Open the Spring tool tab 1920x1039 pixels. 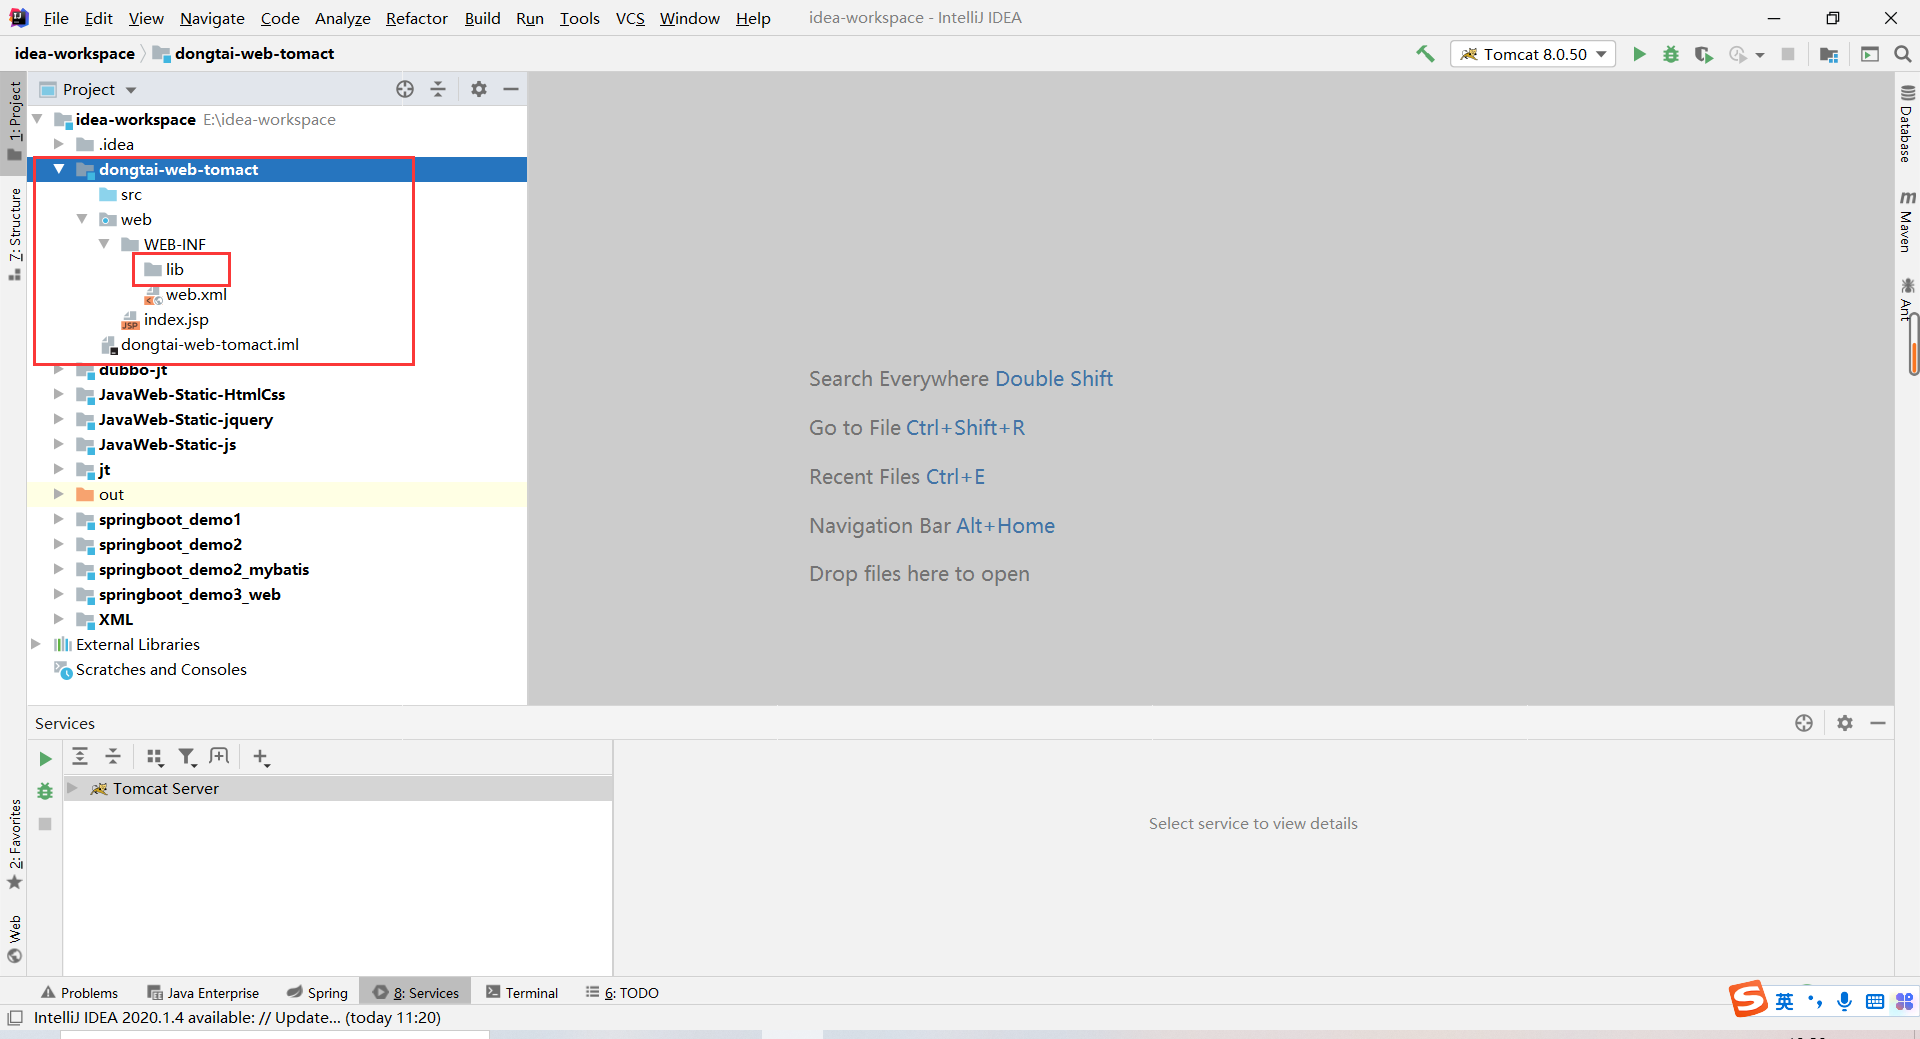317,992
